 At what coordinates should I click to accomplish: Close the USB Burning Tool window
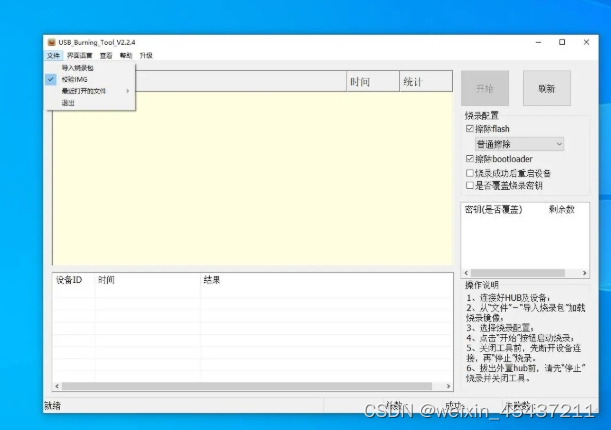tap(586, 42)
